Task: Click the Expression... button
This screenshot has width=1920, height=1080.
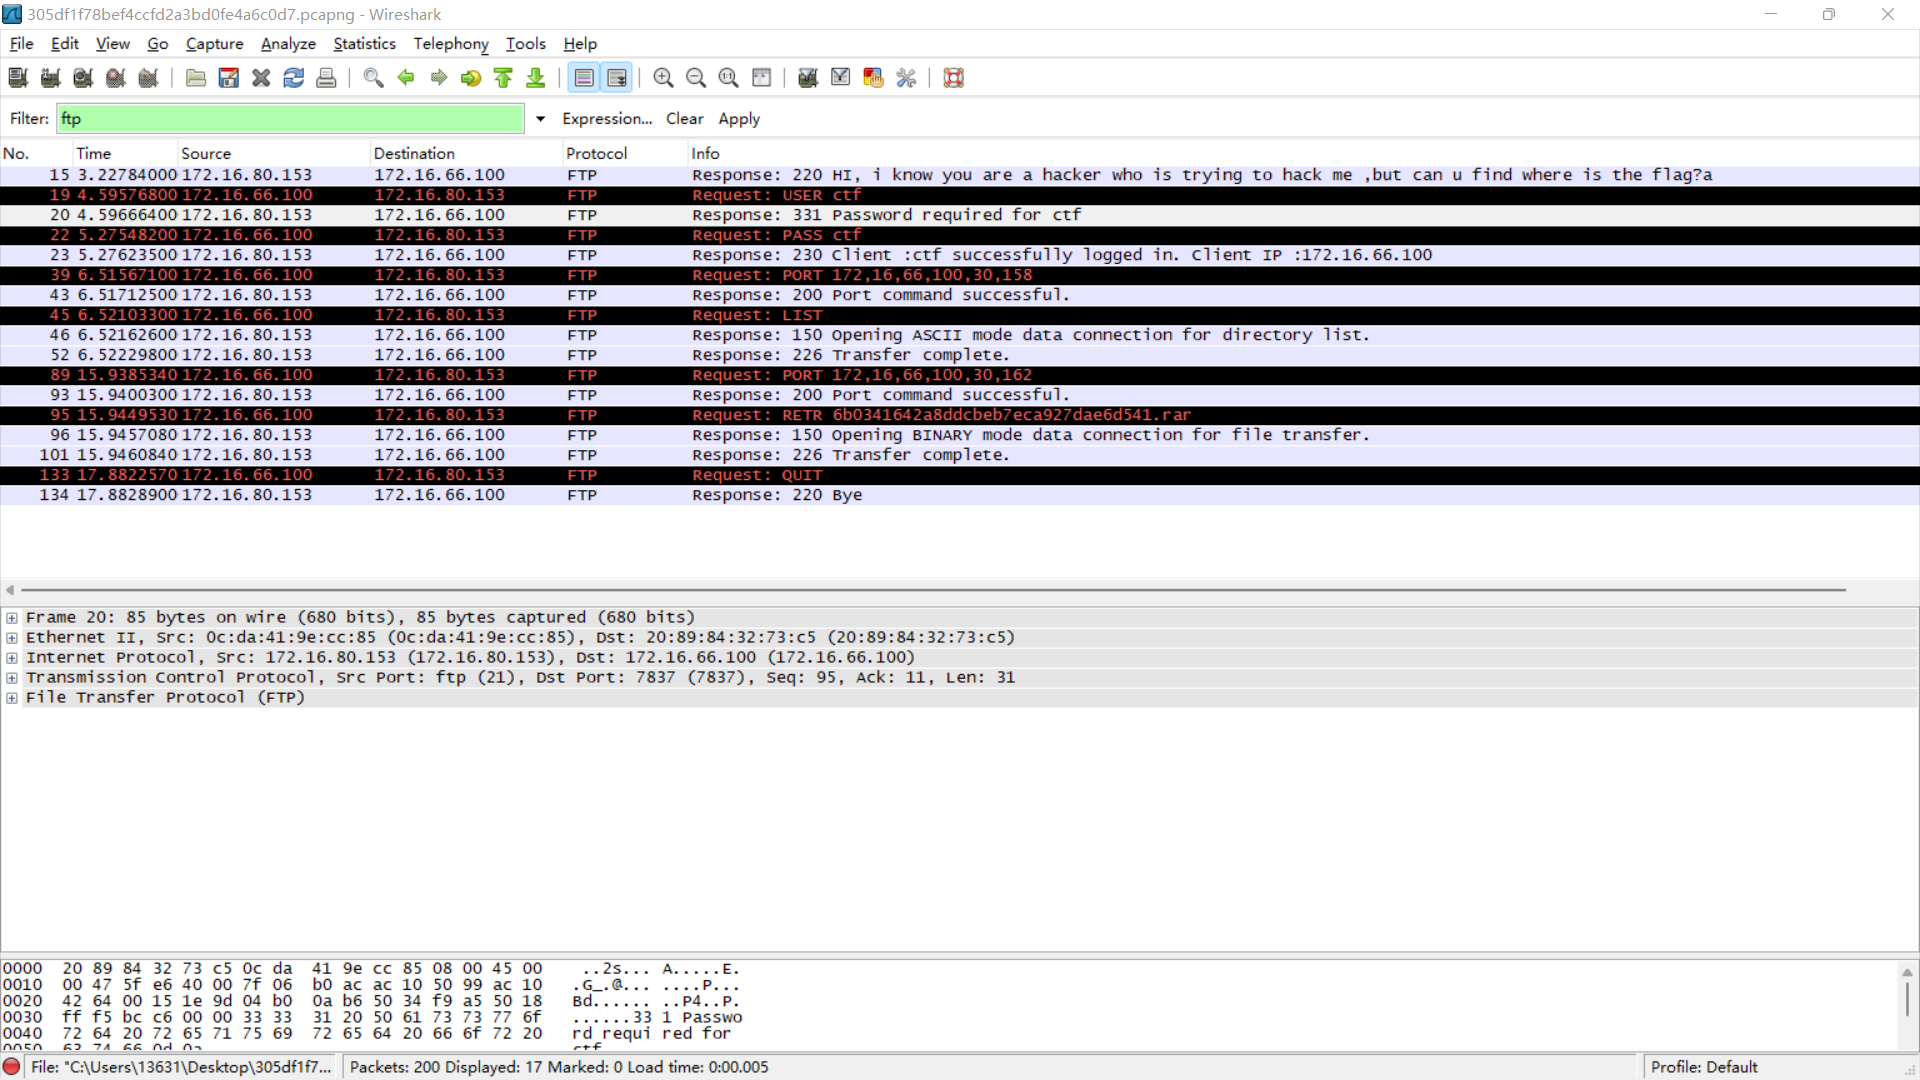Action: 606,119
